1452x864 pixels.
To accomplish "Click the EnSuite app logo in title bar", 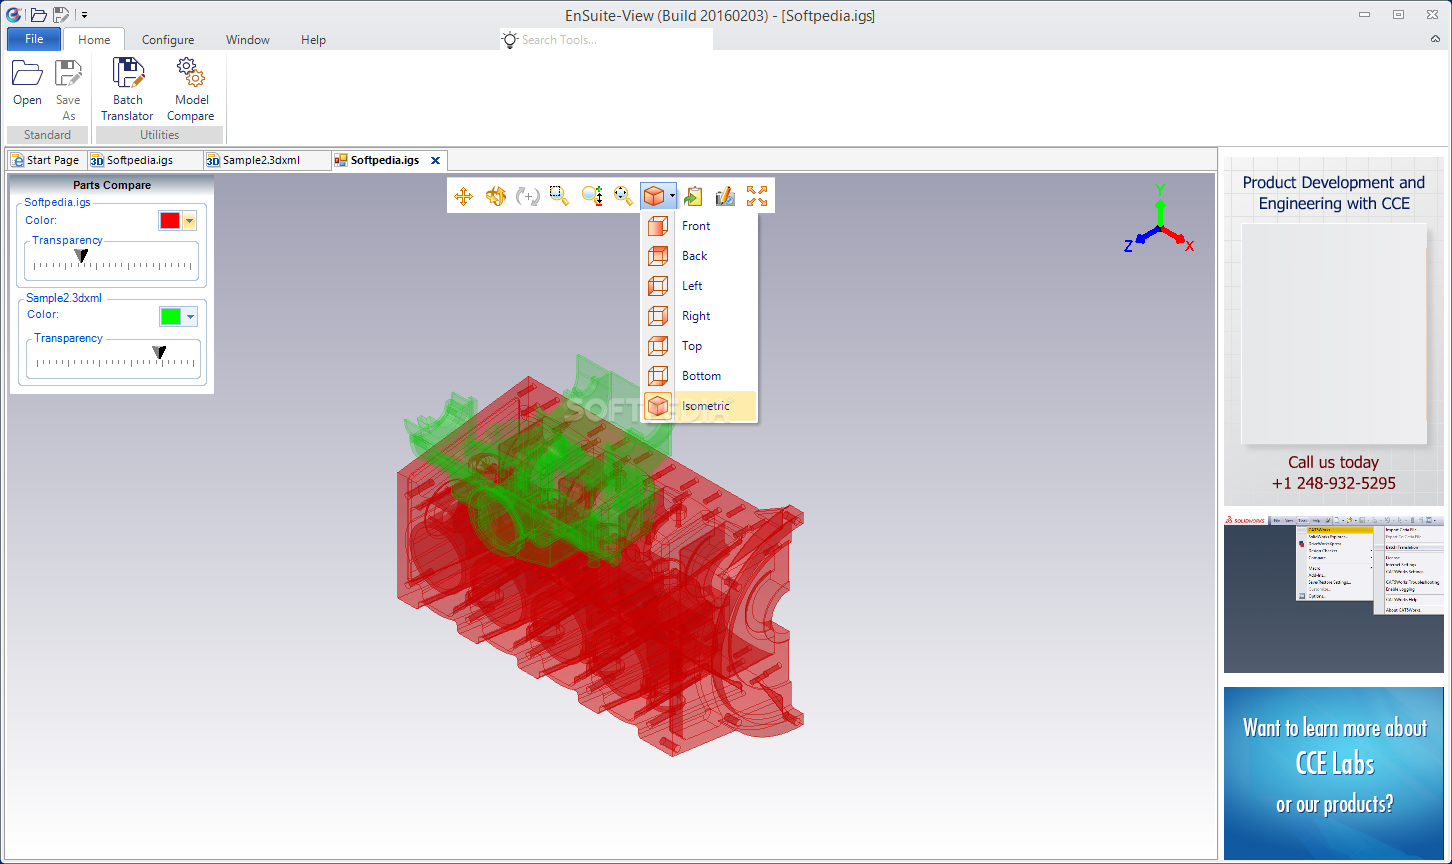I will [14, 14].
